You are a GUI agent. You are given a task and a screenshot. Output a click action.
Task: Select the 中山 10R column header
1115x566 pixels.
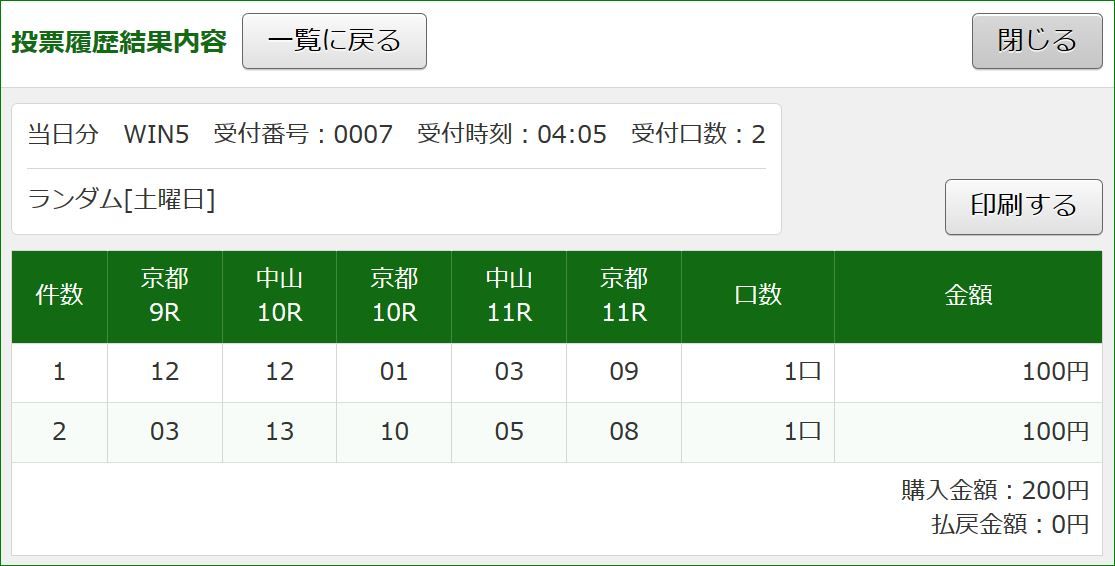[x=279, y=296]
